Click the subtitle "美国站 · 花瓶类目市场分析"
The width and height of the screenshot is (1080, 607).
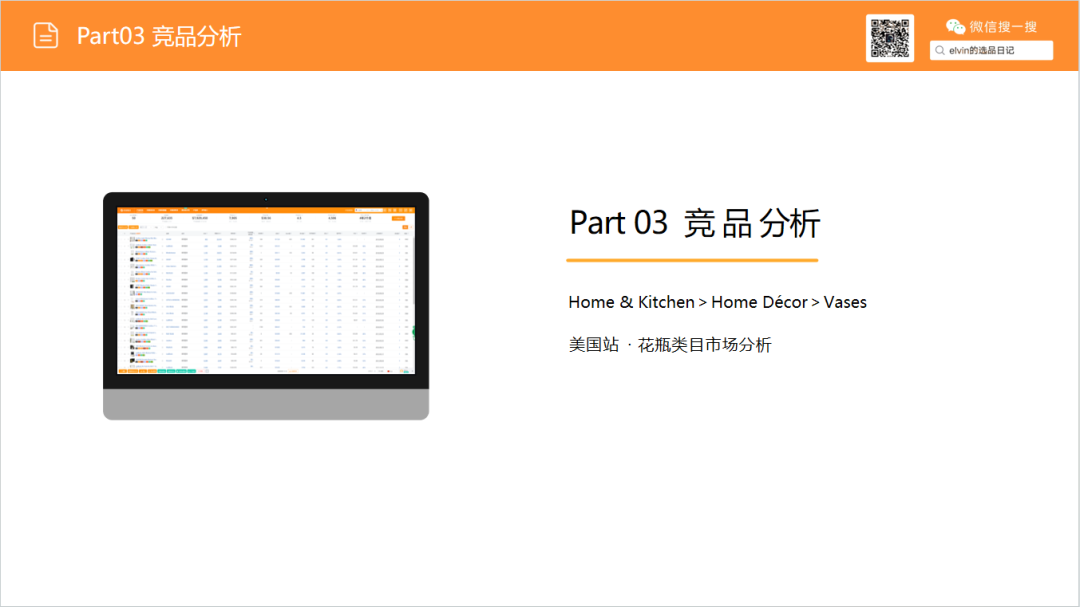(670, 345)
